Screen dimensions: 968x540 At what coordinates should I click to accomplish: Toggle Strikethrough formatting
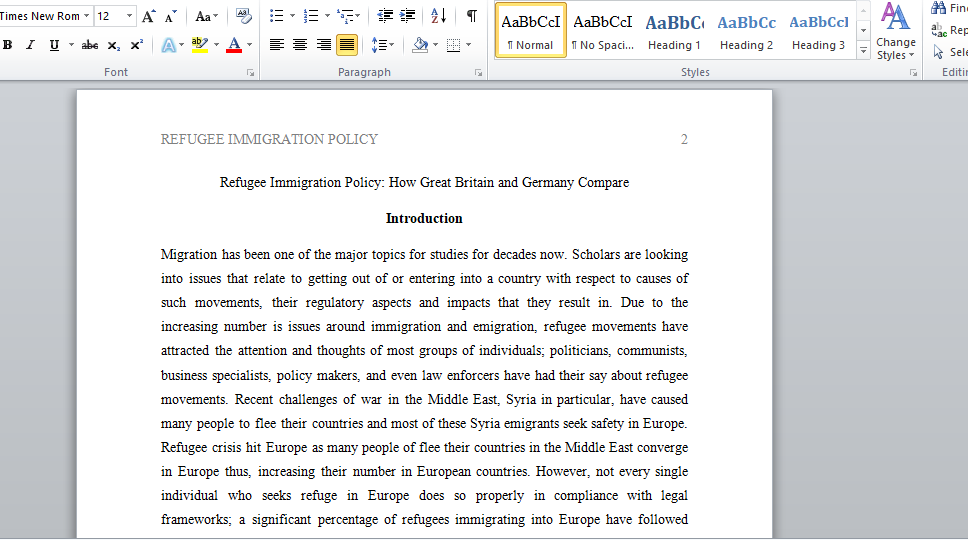point(90,45)
